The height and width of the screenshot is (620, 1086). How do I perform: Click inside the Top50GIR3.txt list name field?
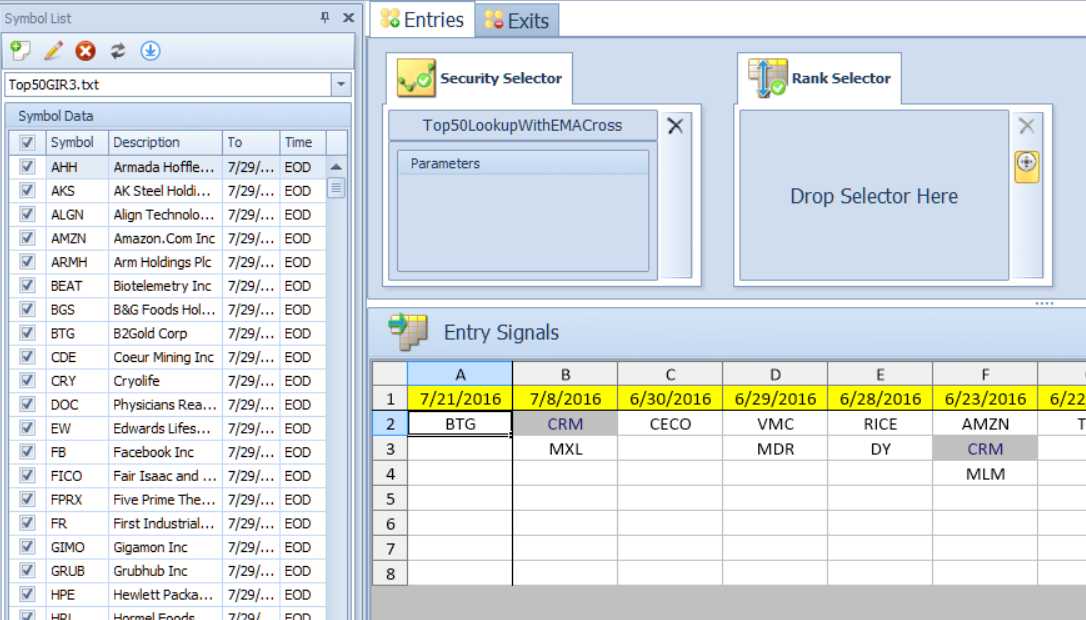coord(168,85)
